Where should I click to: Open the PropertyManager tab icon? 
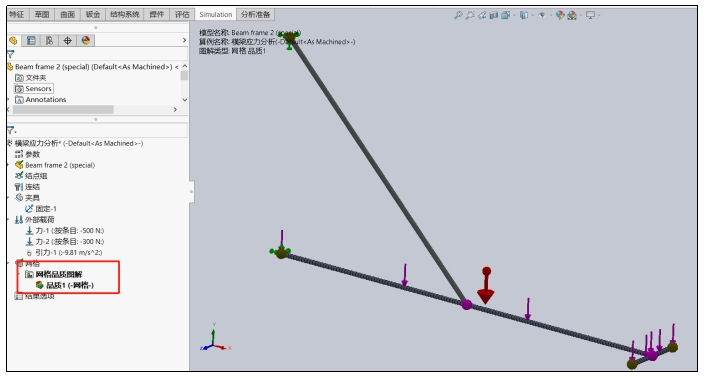31,40
